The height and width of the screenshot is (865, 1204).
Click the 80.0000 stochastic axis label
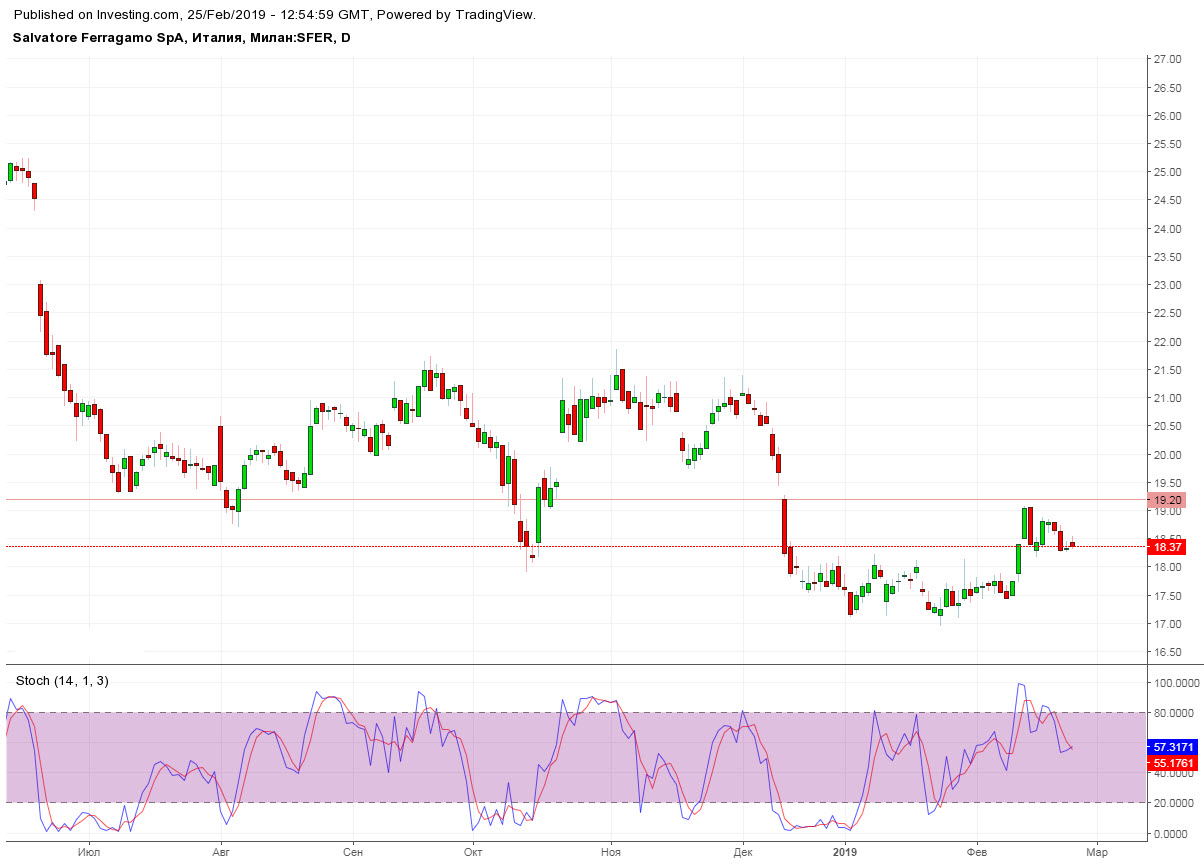point(1174,713)
